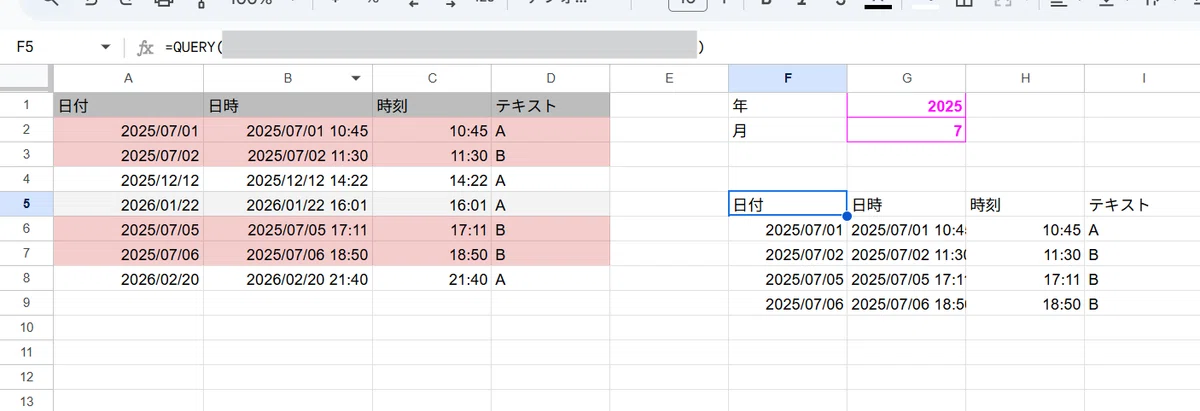Select the pink month cell containing 7
The height and width of the screenshot is (411, 1200).
click(906, 130)
